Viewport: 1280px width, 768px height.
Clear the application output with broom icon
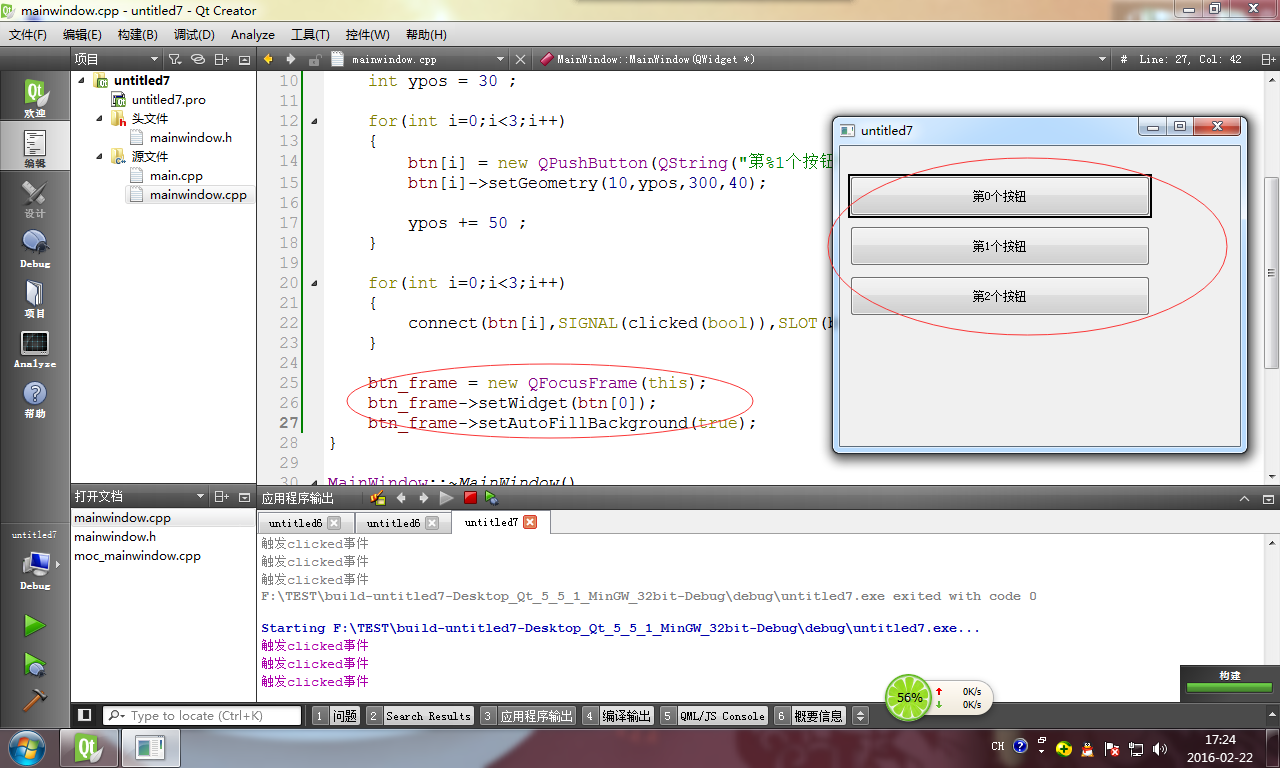tap(378, 497)
